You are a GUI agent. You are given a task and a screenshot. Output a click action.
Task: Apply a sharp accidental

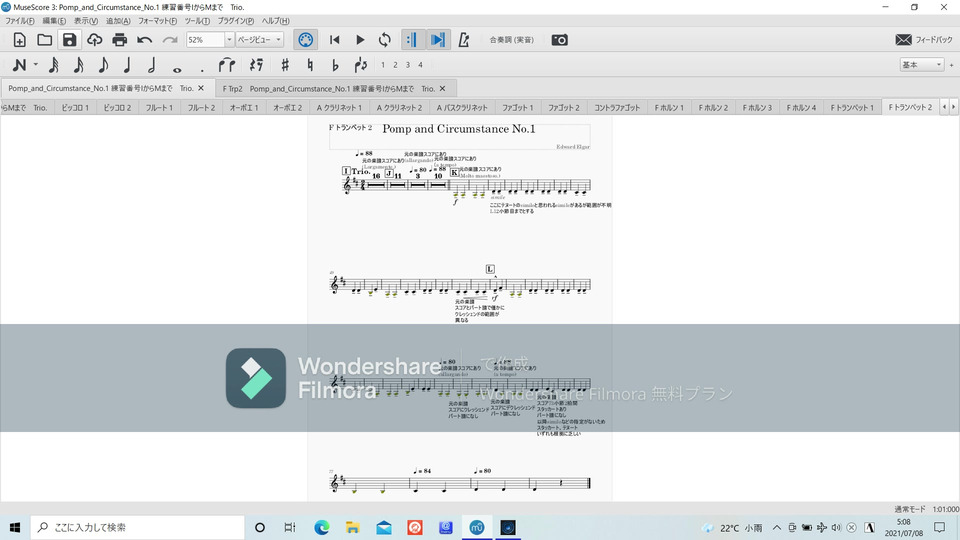pos(285,65)
